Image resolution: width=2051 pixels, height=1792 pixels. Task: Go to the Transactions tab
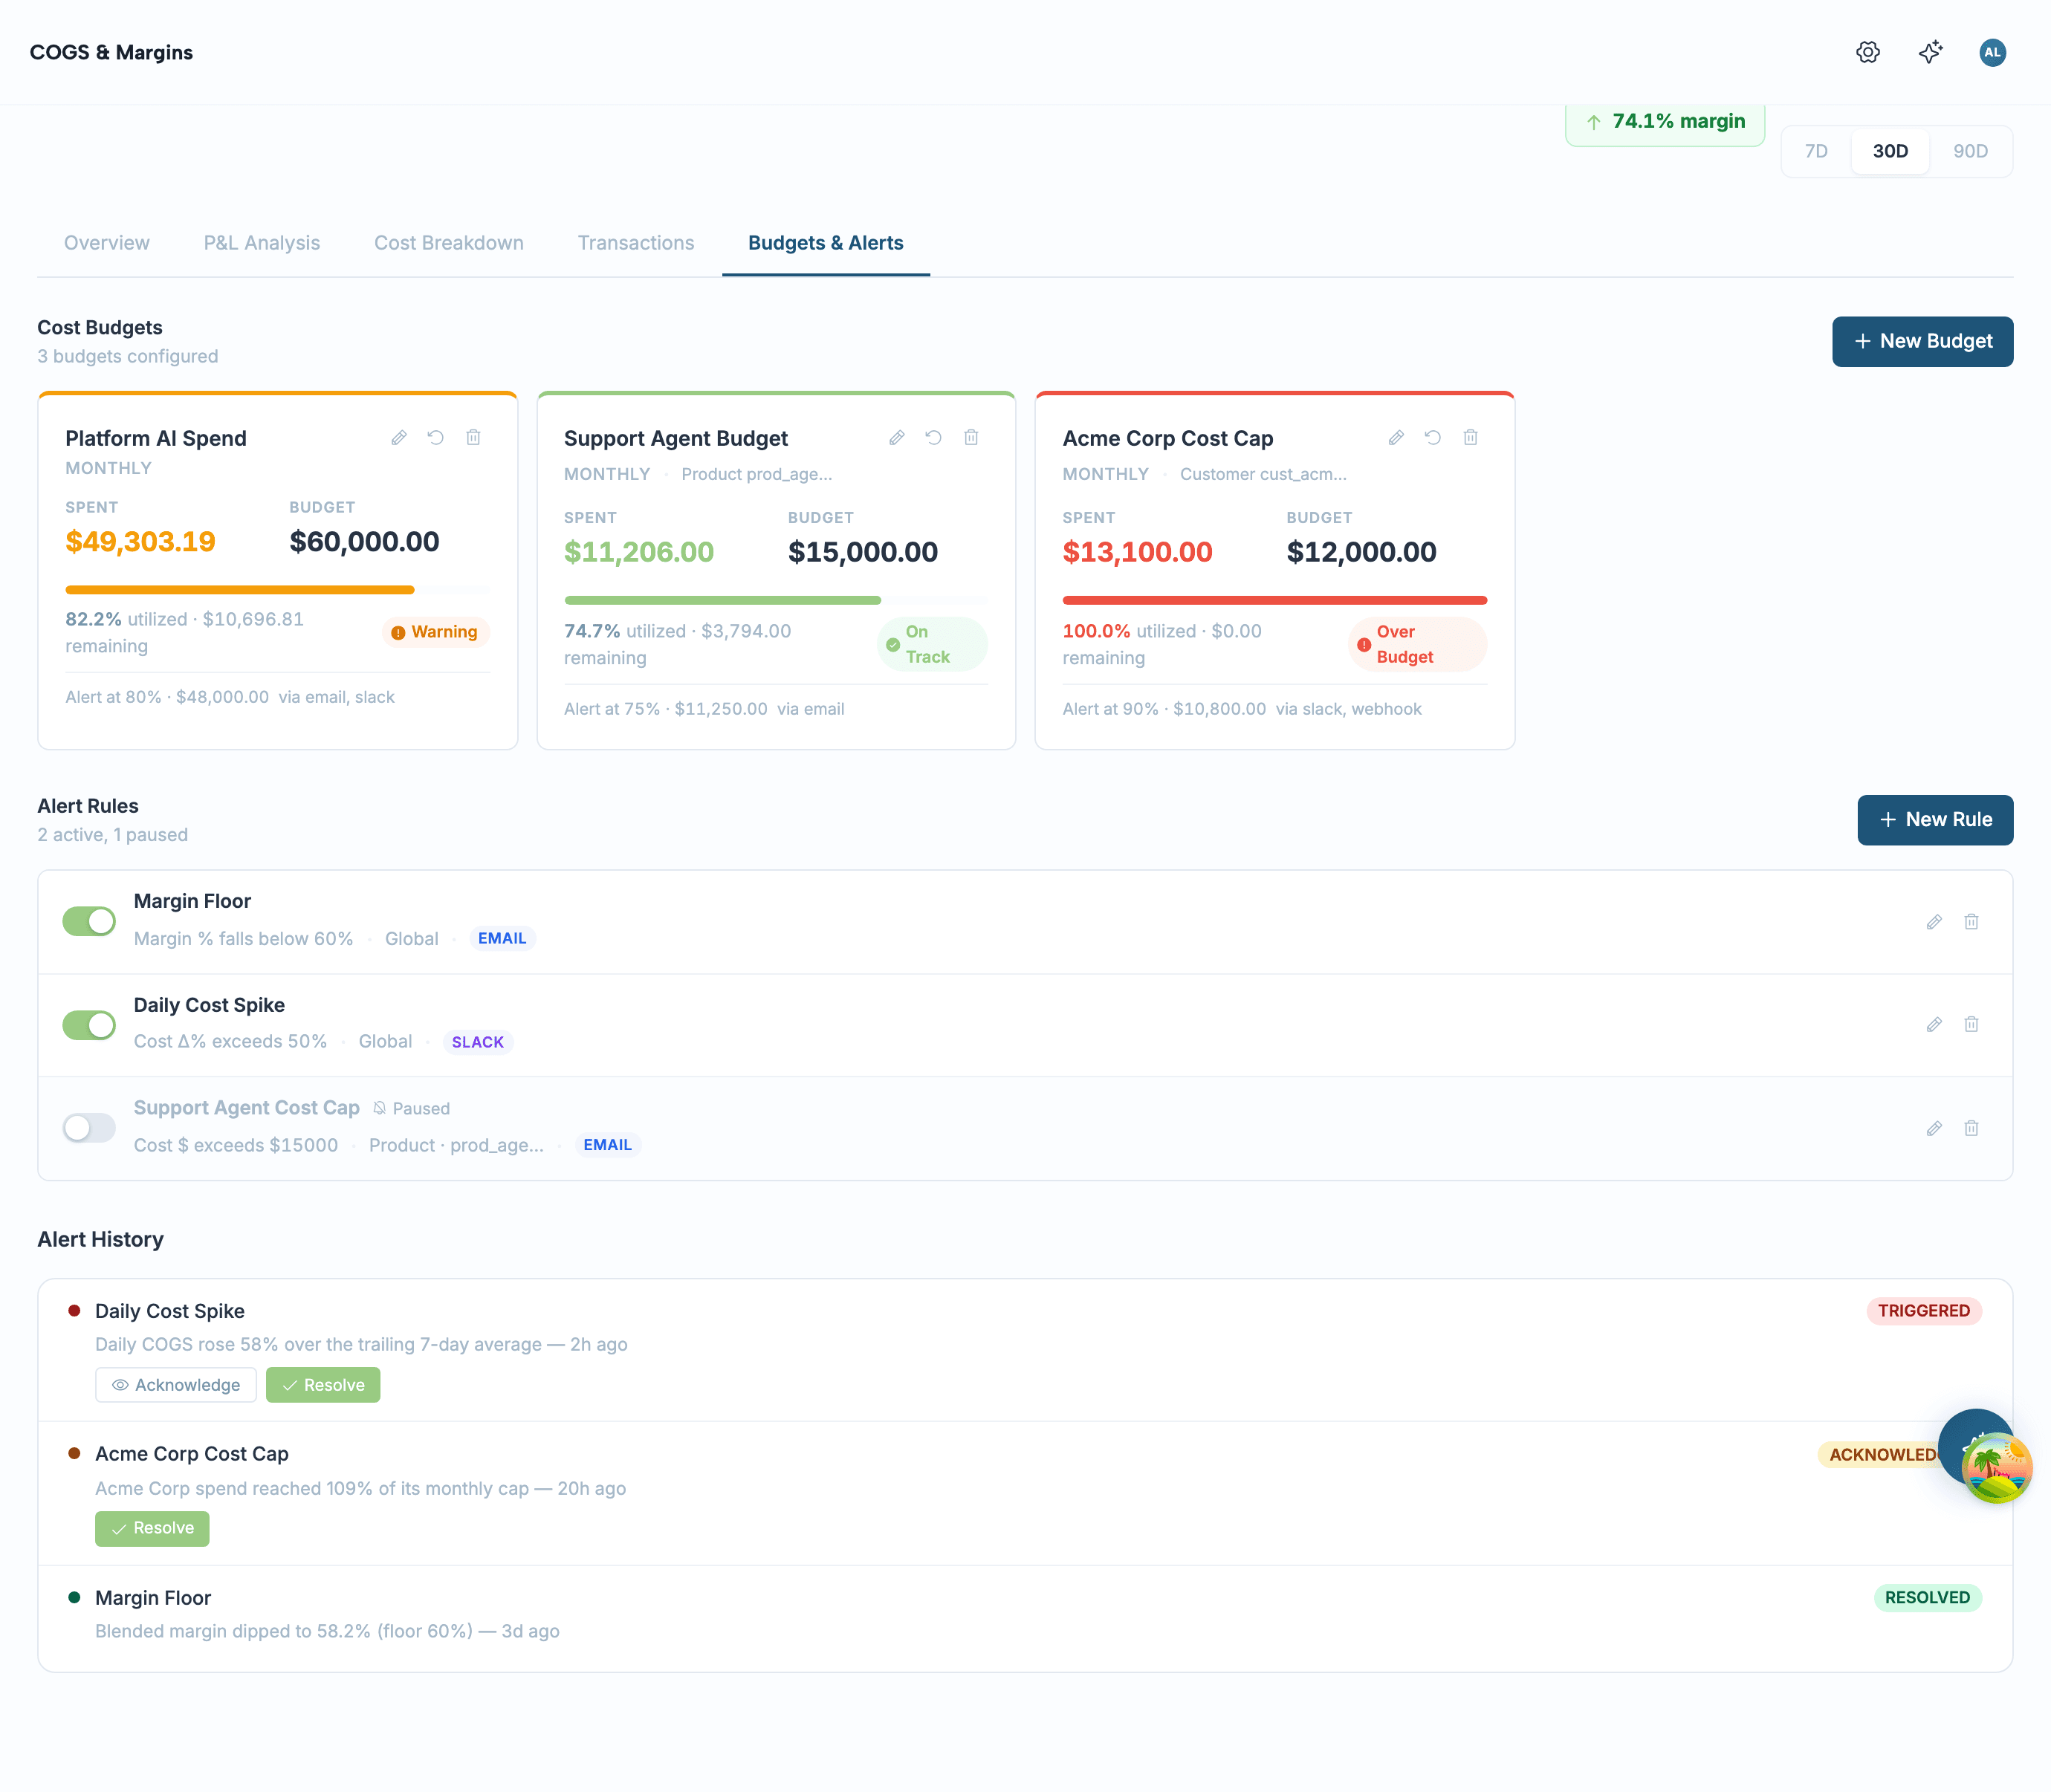coord(636,243)
